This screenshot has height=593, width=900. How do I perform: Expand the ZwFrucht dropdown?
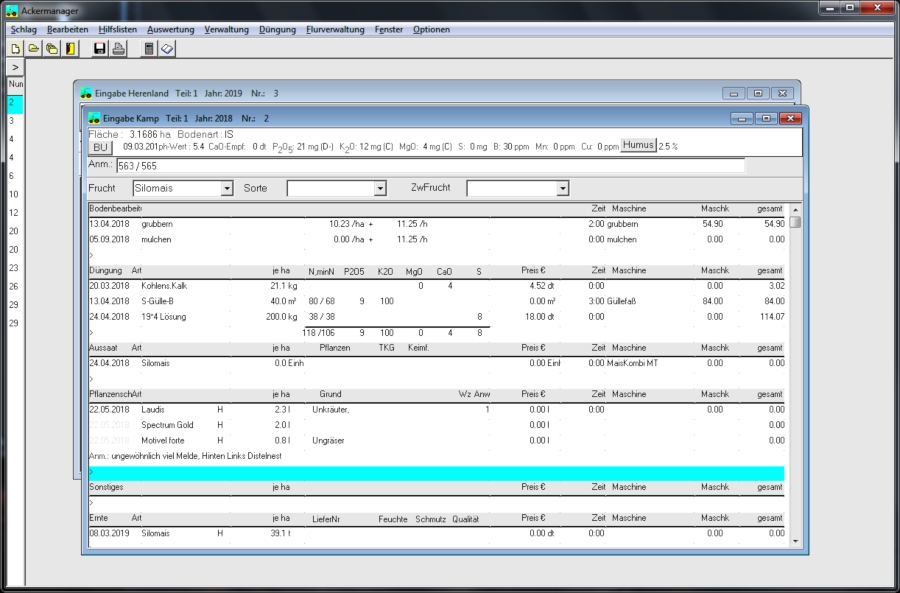point(563,188)
